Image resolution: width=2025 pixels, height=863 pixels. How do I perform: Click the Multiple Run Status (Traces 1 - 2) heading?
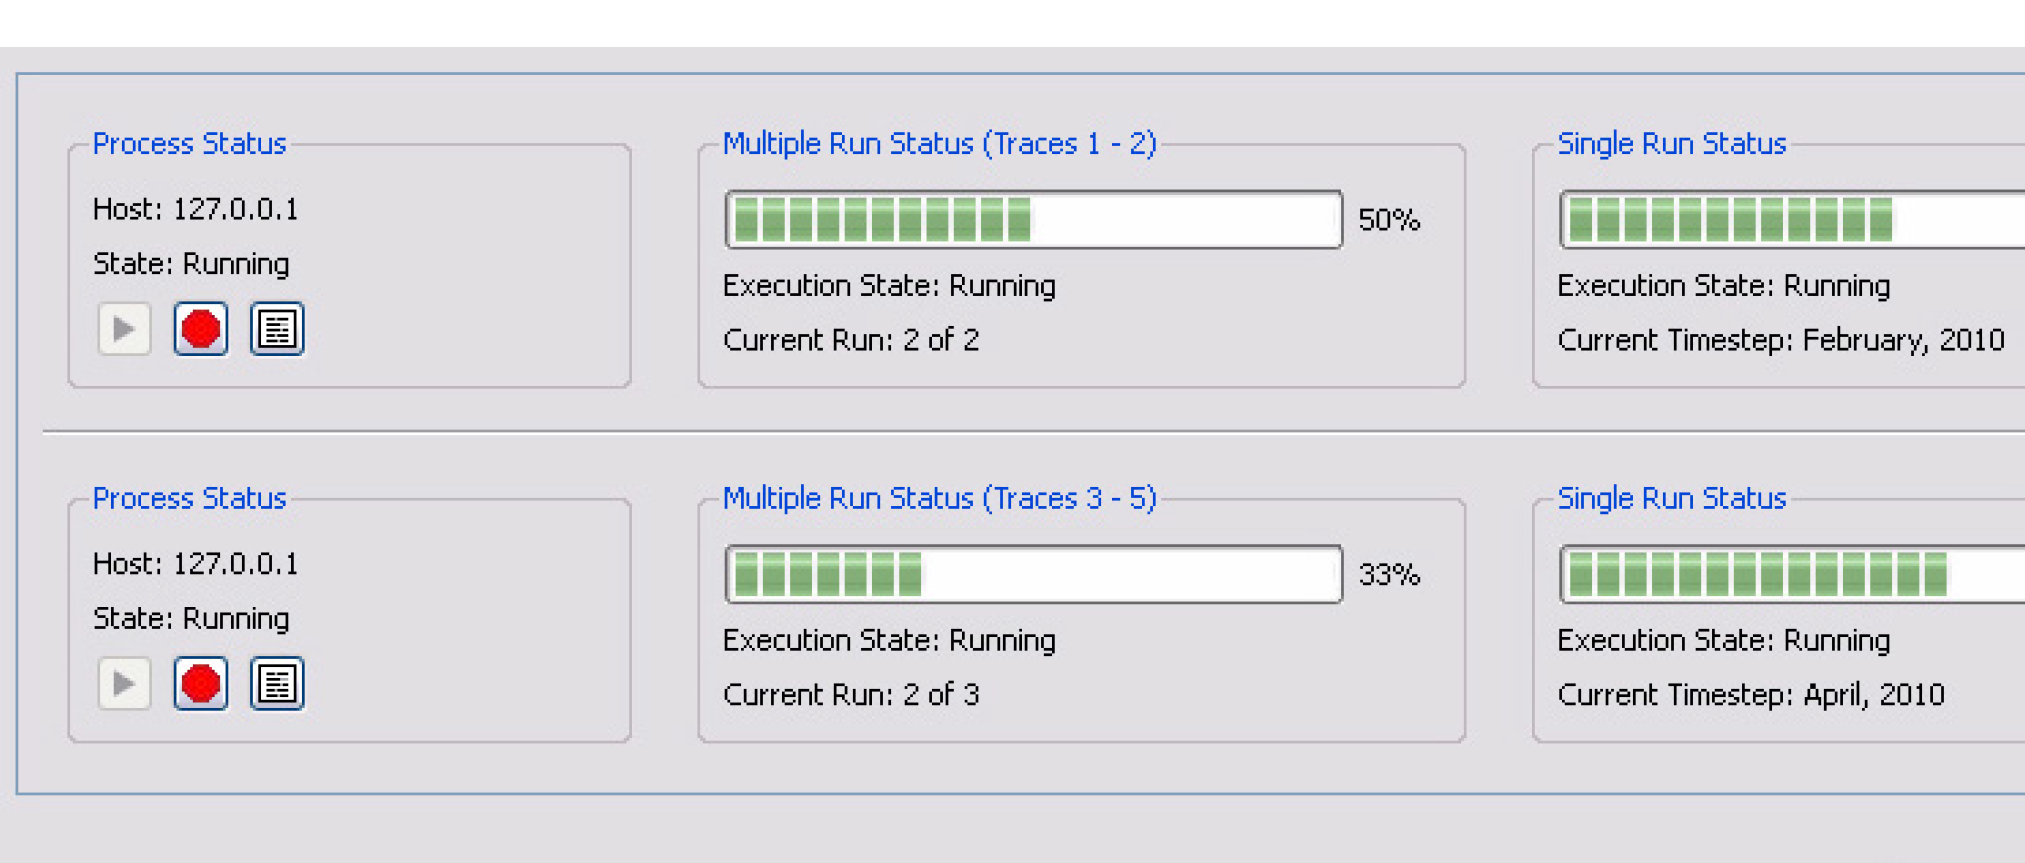pos(939,144)
